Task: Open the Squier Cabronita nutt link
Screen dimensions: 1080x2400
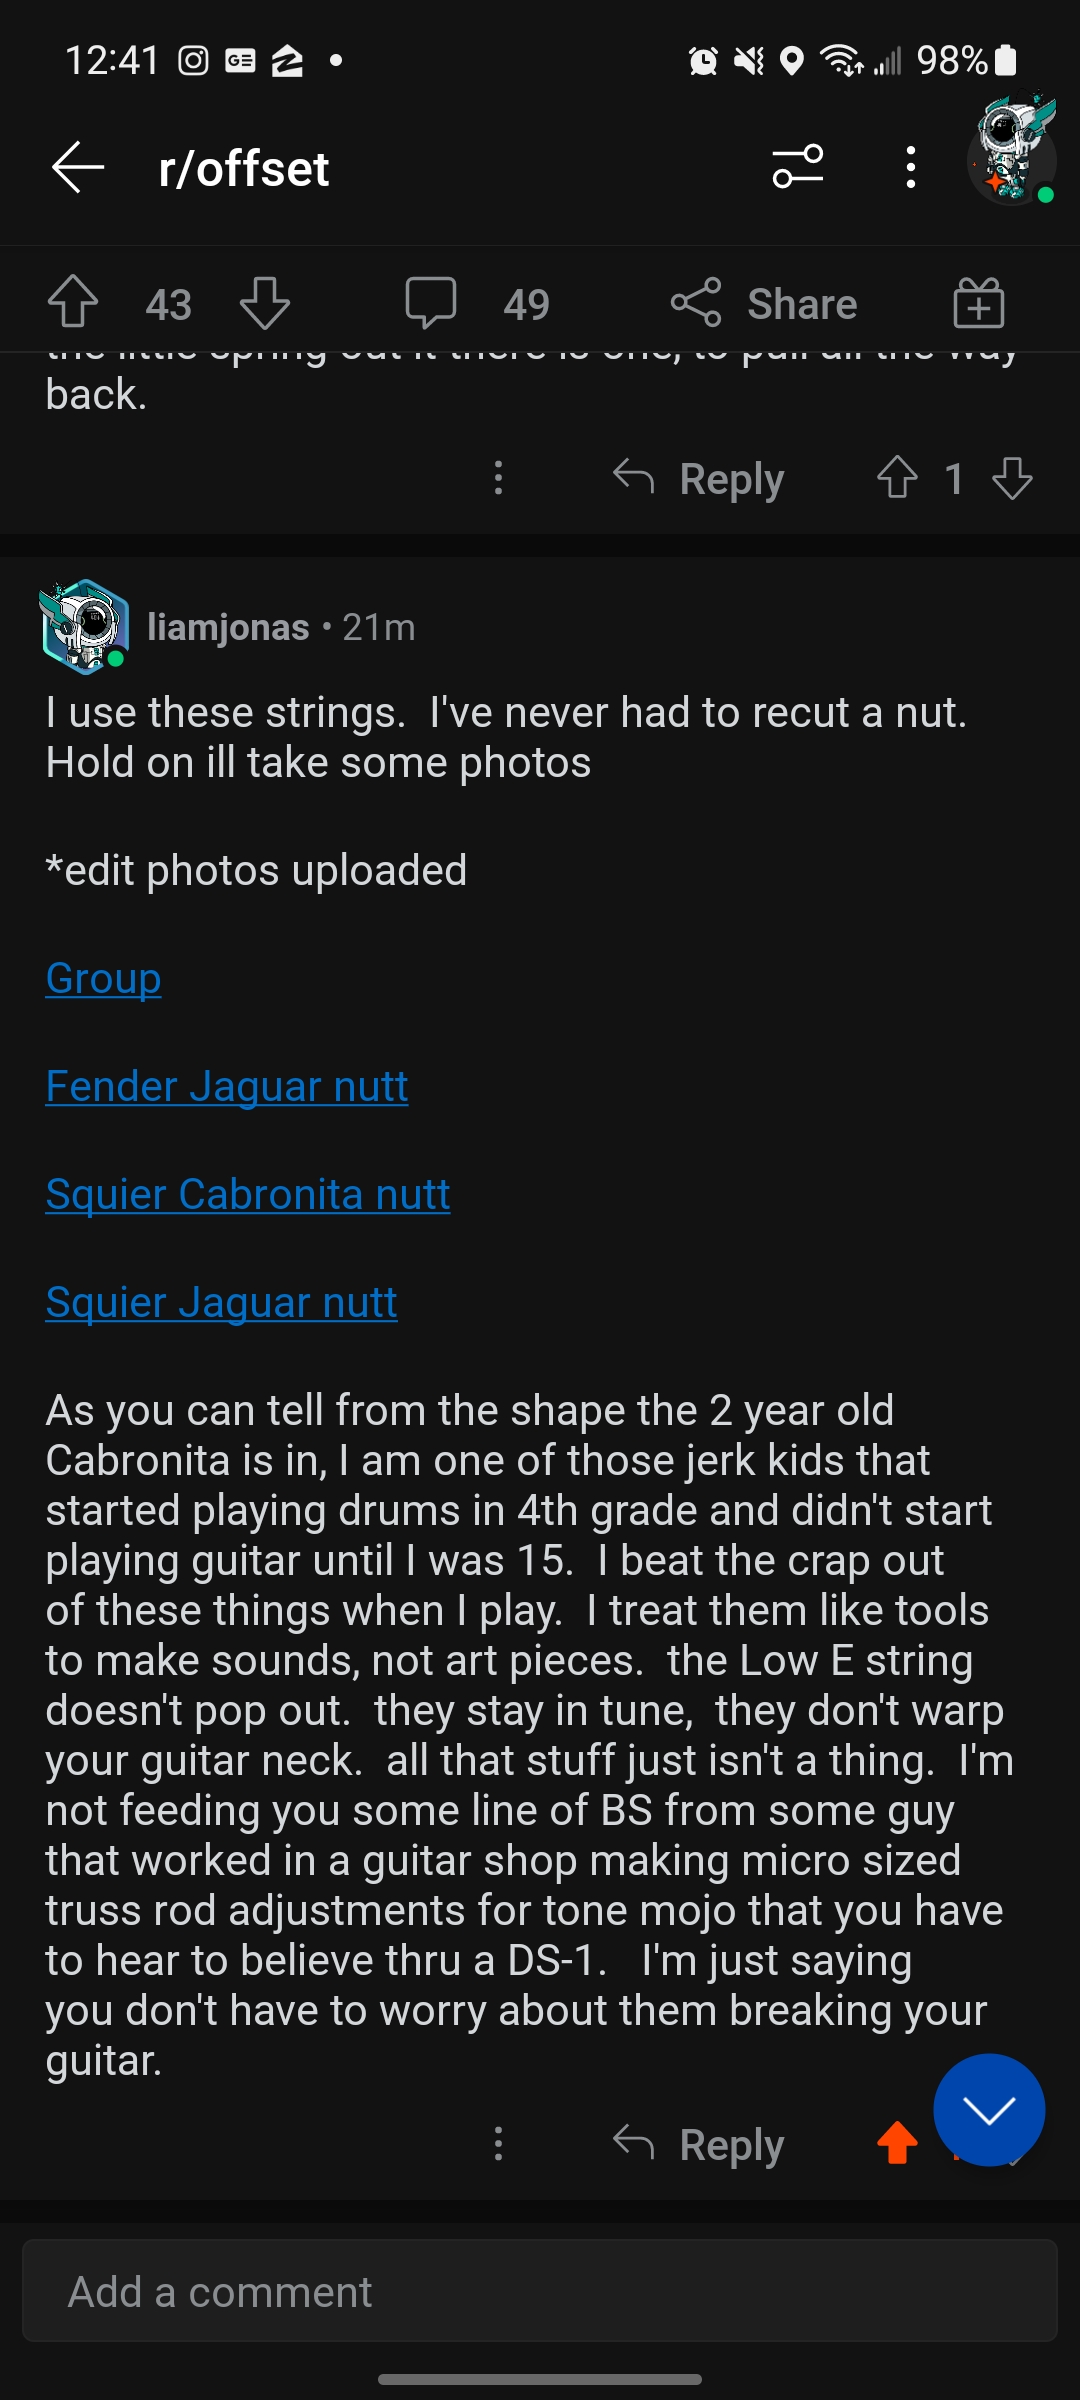Action: (x=248, y=1194)
